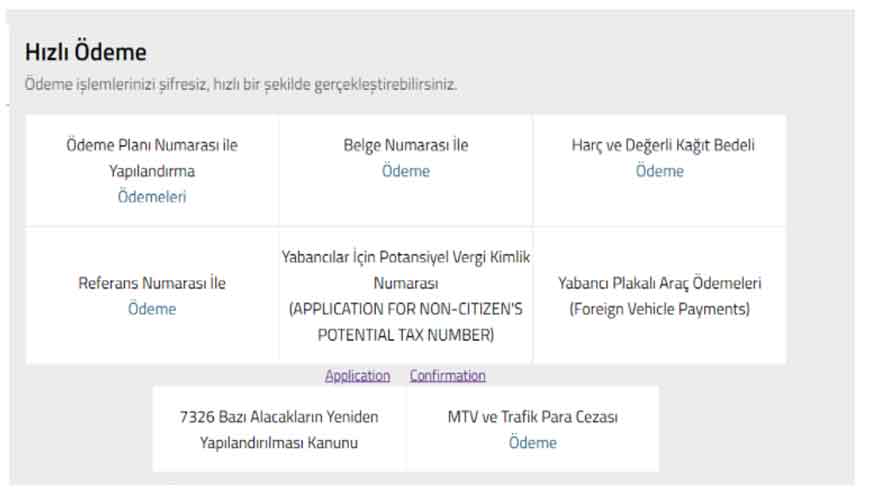Screen dimensions: 880x495
Task: Click Referans Numarası İle title
Action: (152, 283)
